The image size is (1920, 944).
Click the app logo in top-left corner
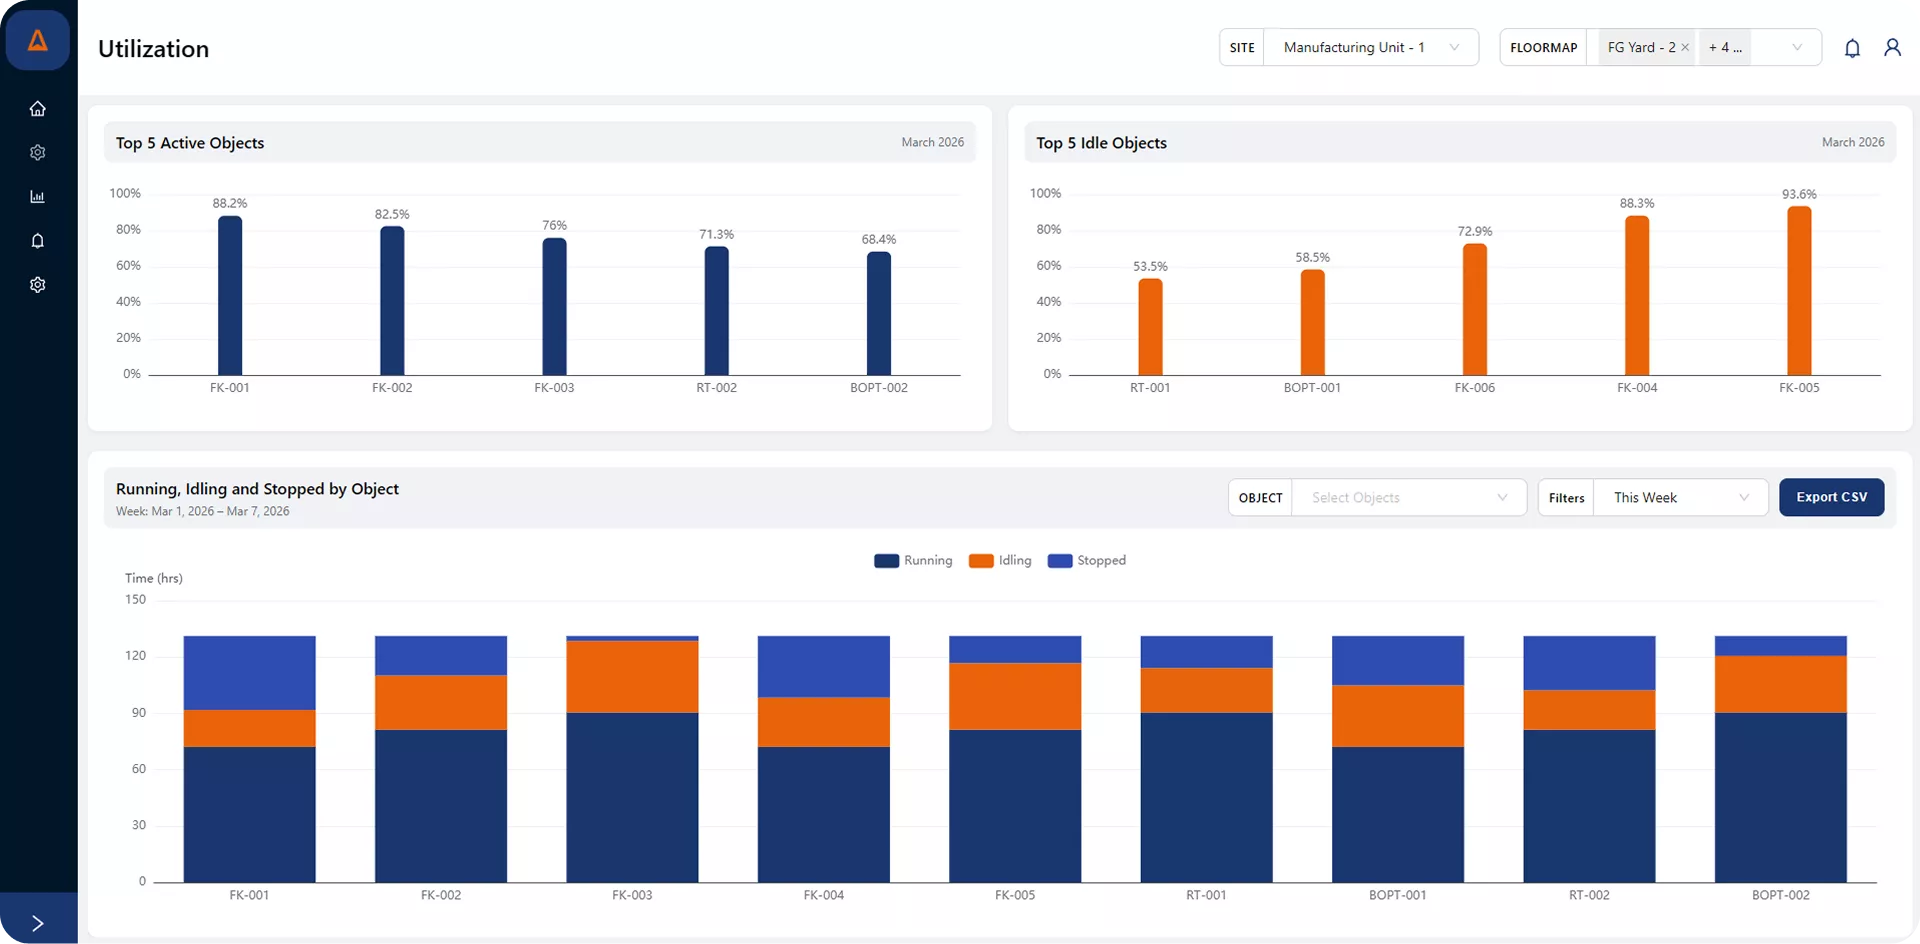tap(38, 40)
